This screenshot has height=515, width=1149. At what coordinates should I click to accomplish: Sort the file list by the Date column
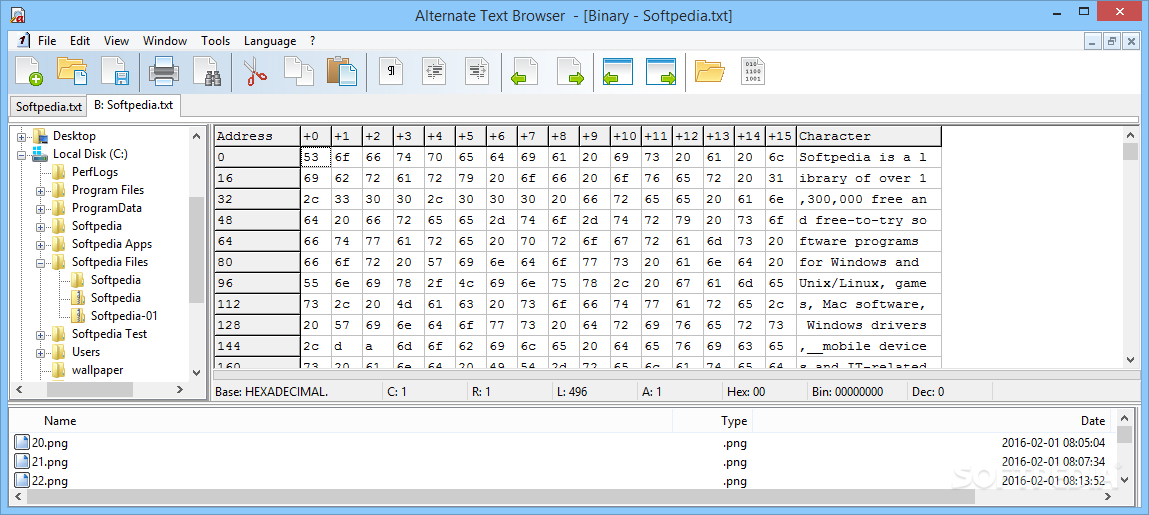pyautogui.click(x=932, y=420)
